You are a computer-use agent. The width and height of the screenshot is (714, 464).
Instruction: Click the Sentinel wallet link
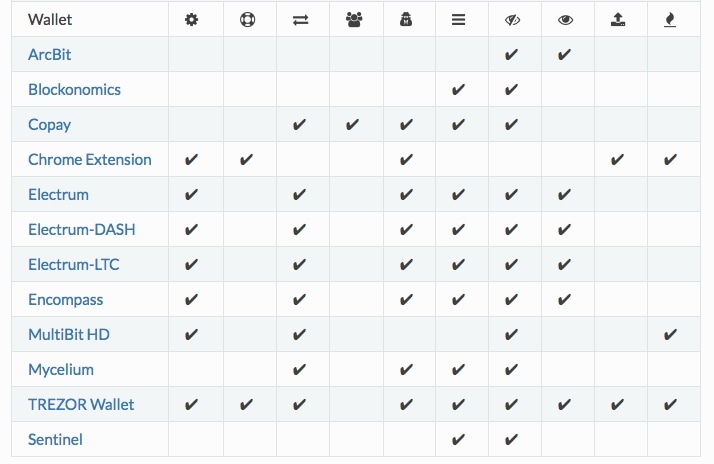(56, 439)
